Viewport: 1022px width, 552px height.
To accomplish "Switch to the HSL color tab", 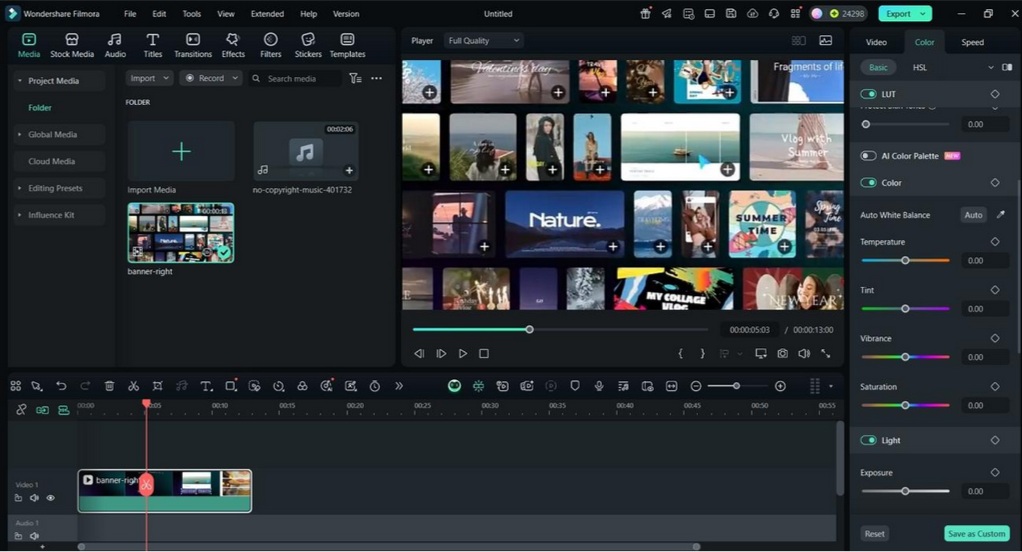I will point(920,67).
